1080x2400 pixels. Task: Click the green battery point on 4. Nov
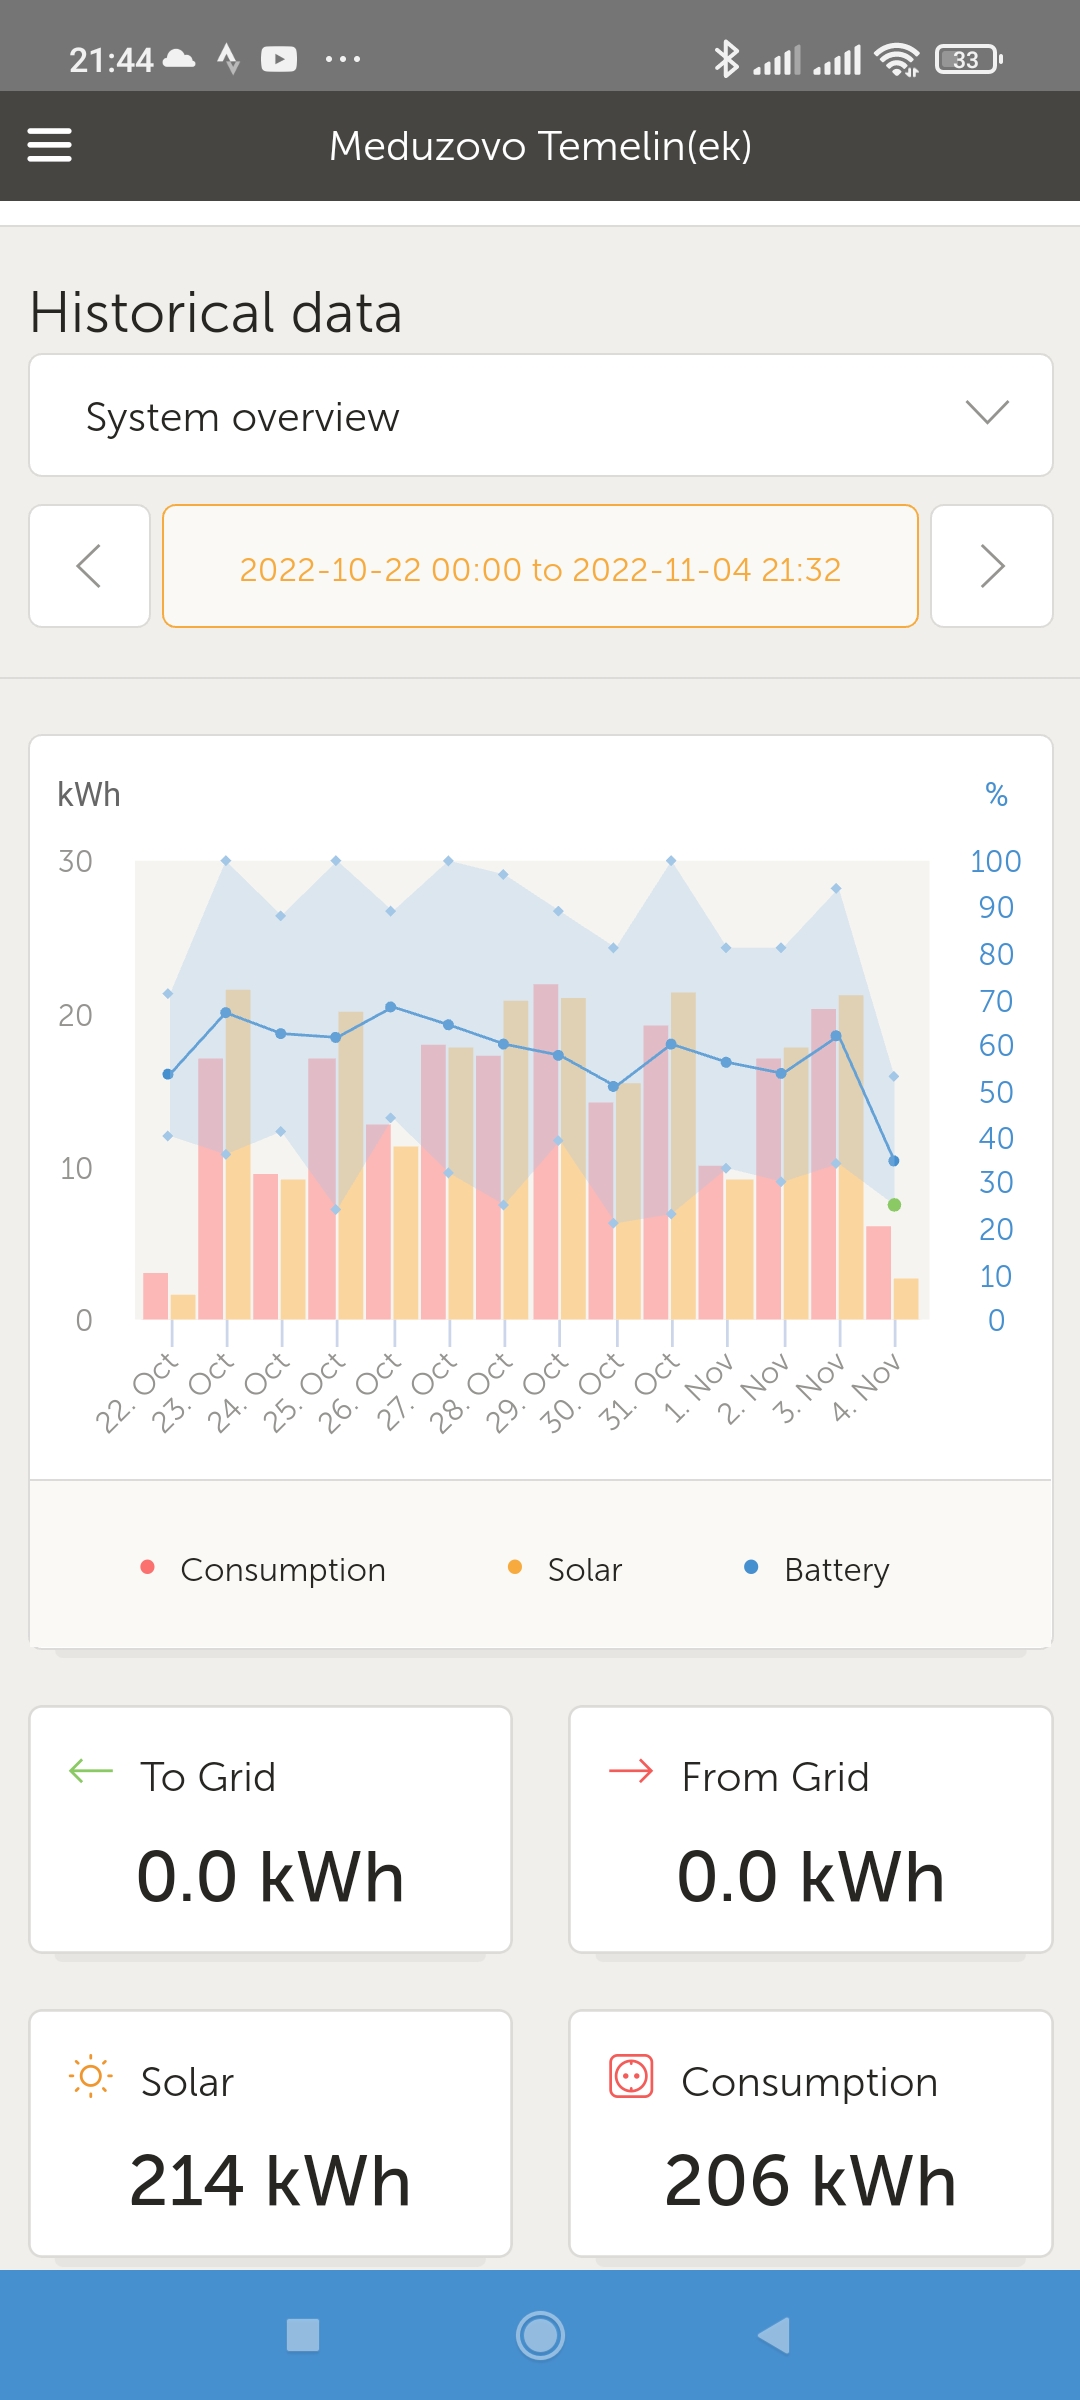(895, 1205)
